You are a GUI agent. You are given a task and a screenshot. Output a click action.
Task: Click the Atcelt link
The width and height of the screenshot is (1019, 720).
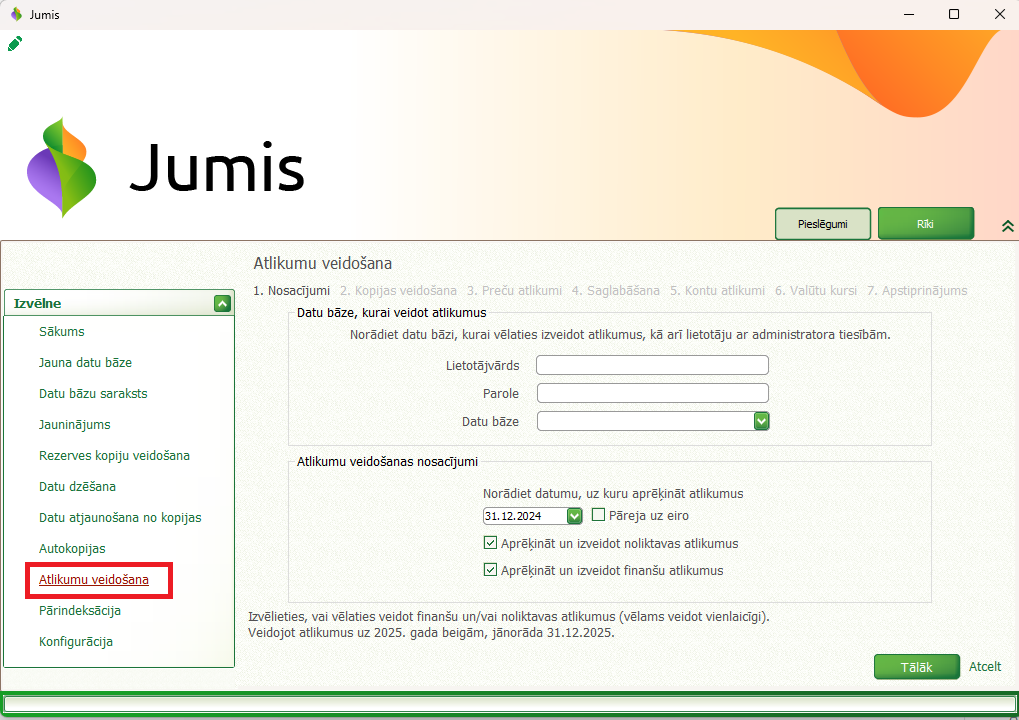tap(985, 667)
